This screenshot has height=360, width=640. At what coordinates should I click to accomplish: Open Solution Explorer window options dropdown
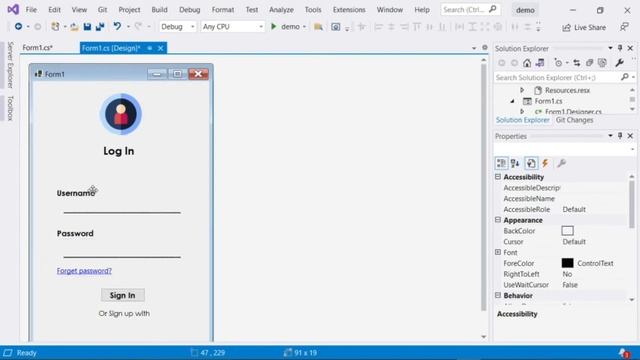coord(611,48)
